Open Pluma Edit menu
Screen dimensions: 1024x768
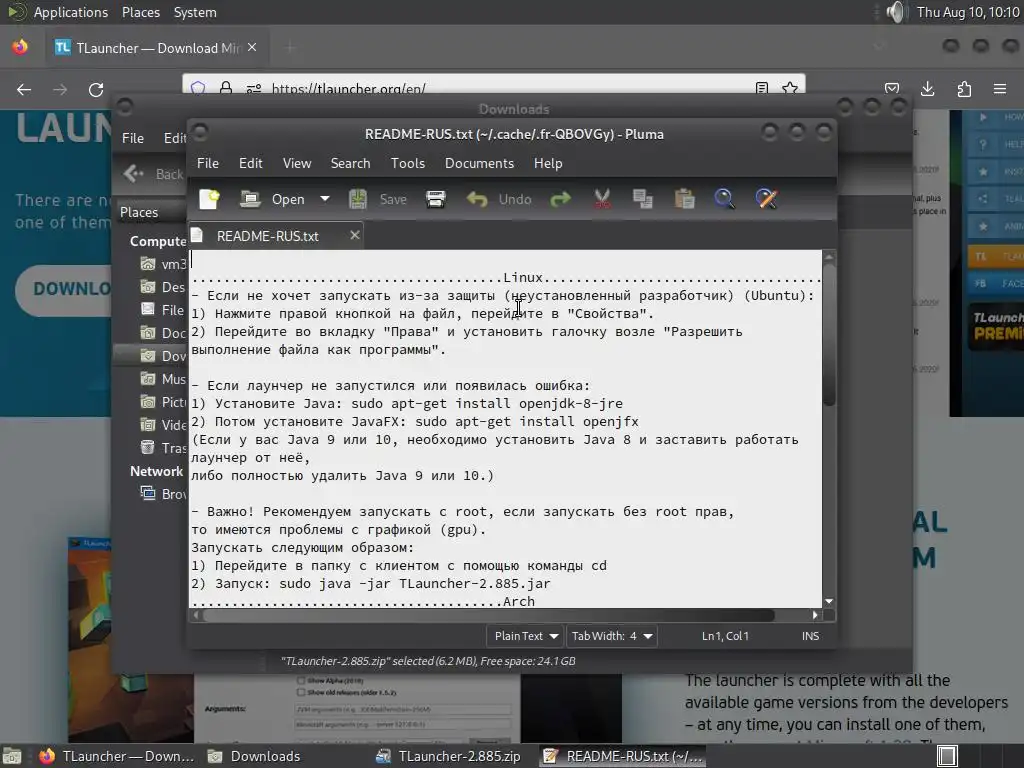(x=251, y=163)
